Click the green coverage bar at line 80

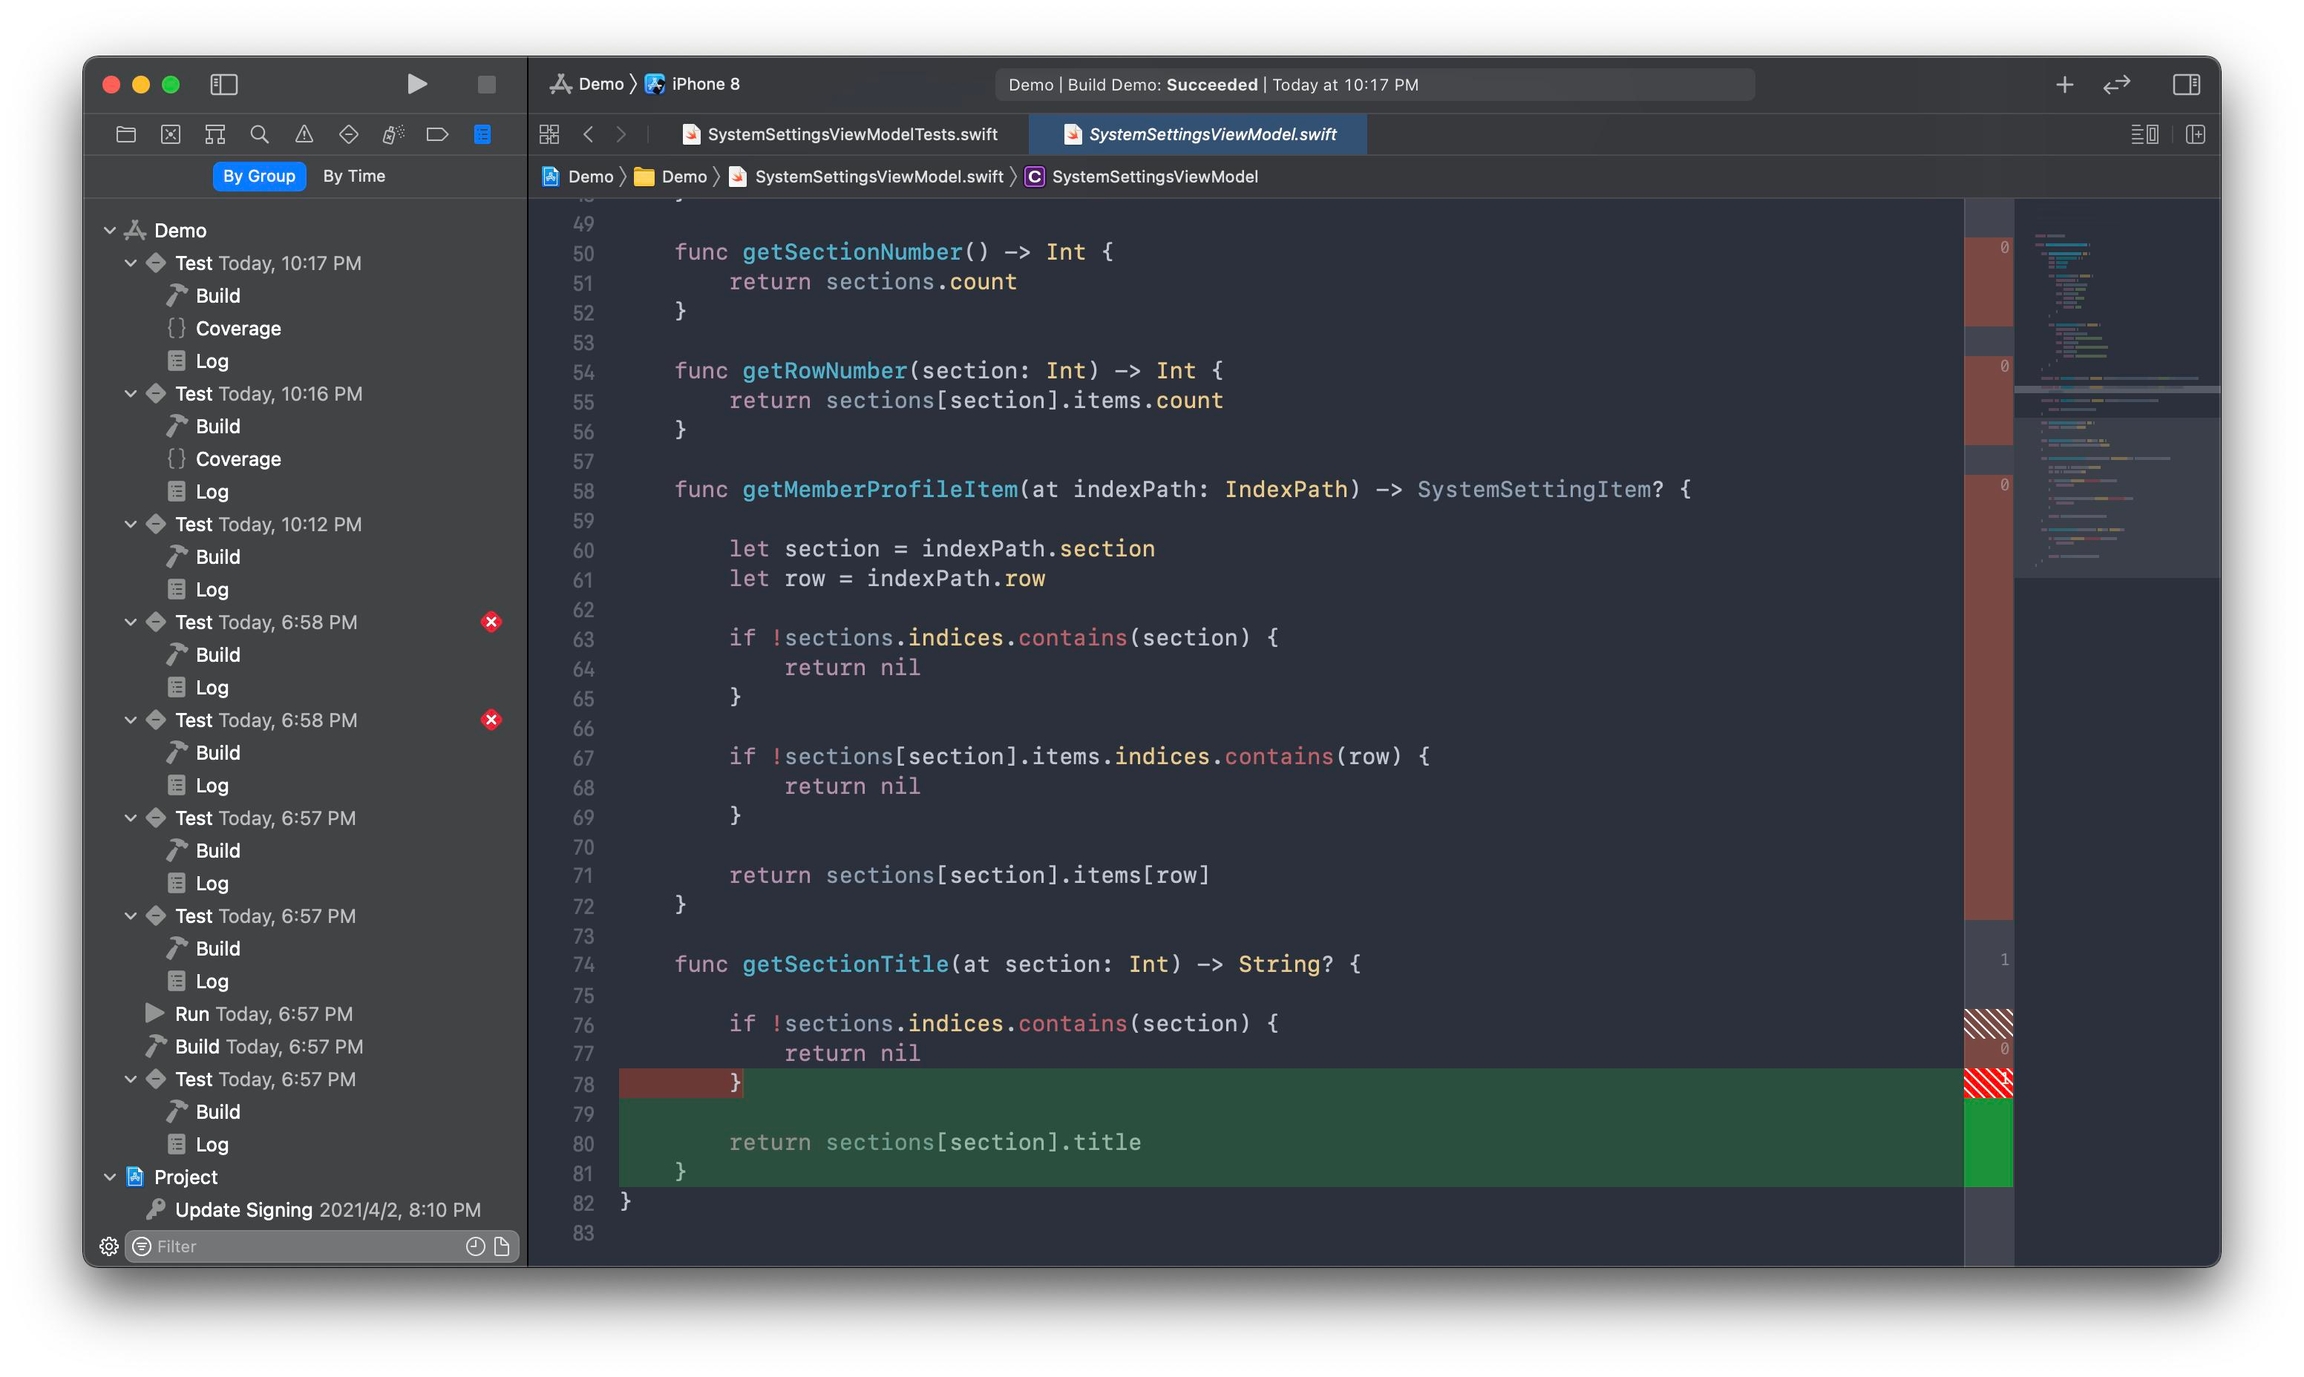[1988, 1142]
